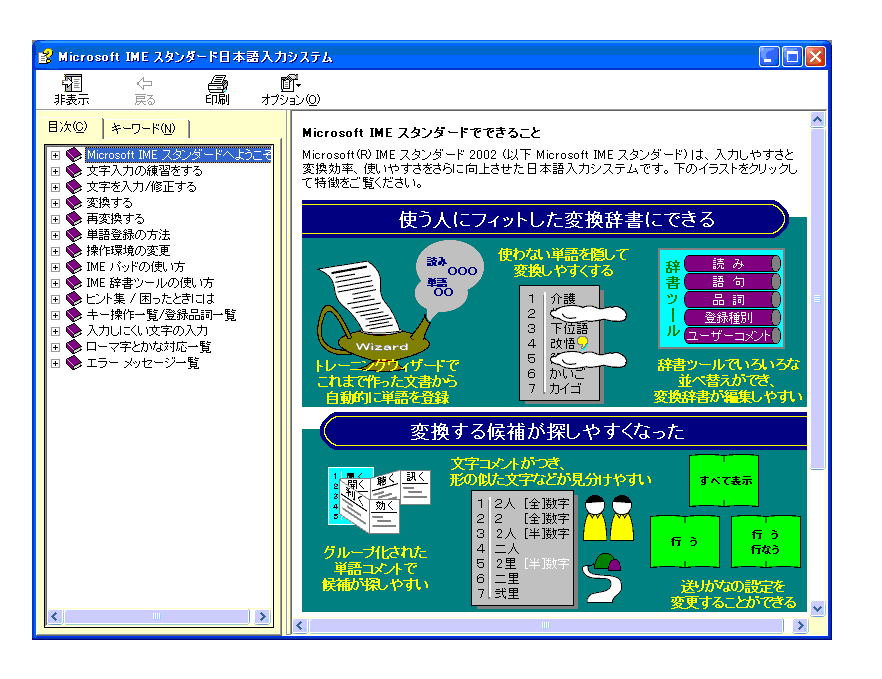
Task: Expand the エラー メッセージ一覧 node
Action: pyautogui.click(x=55, y=363)
